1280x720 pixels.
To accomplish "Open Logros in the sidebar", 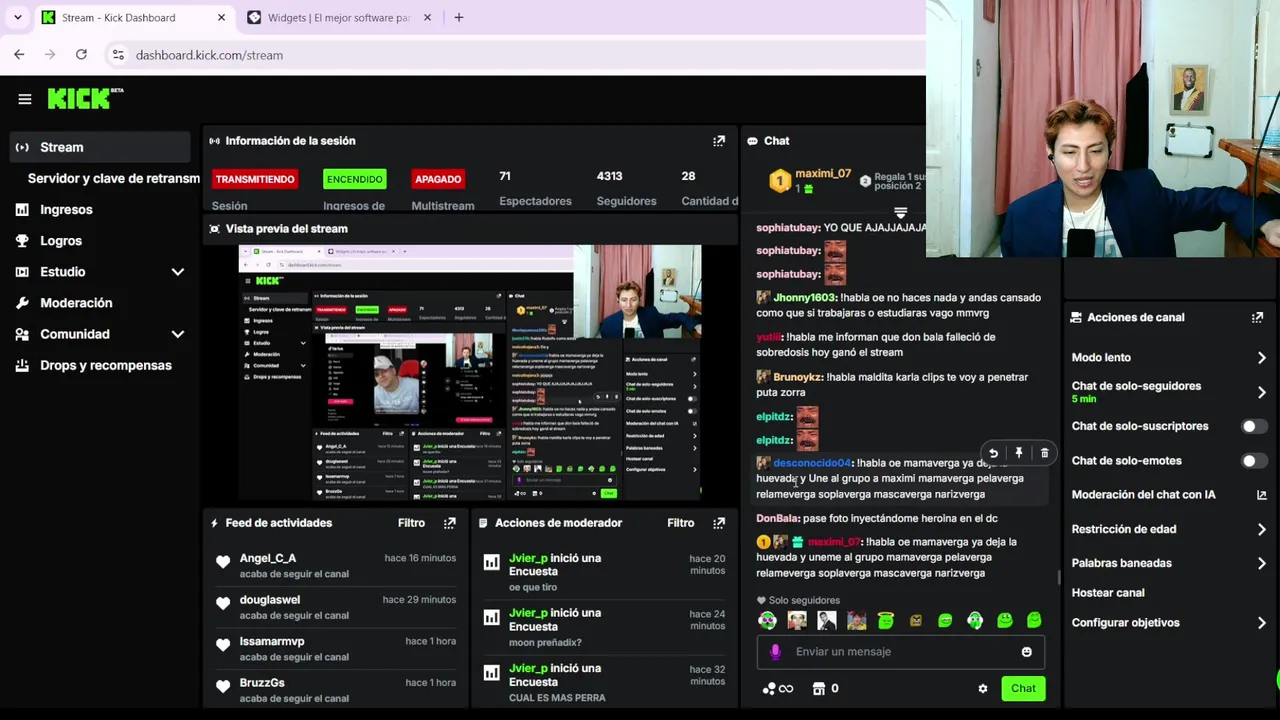I will click(x=61, y=241).
